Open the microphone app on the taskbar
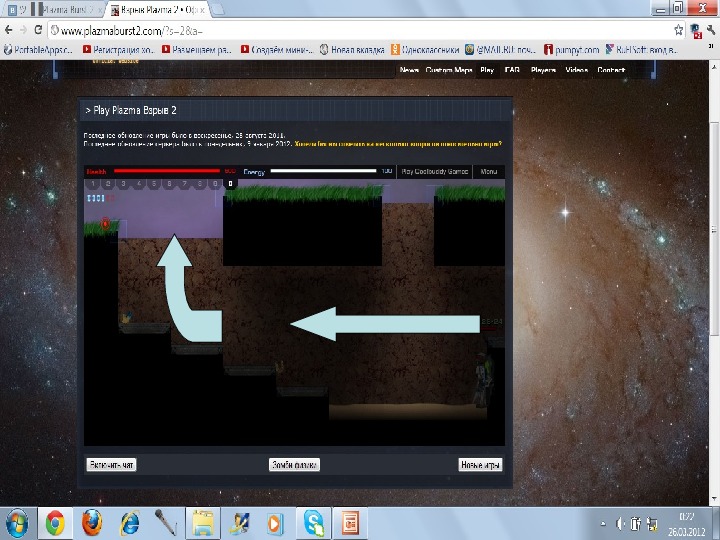720x540 pixels. [166, 523]
